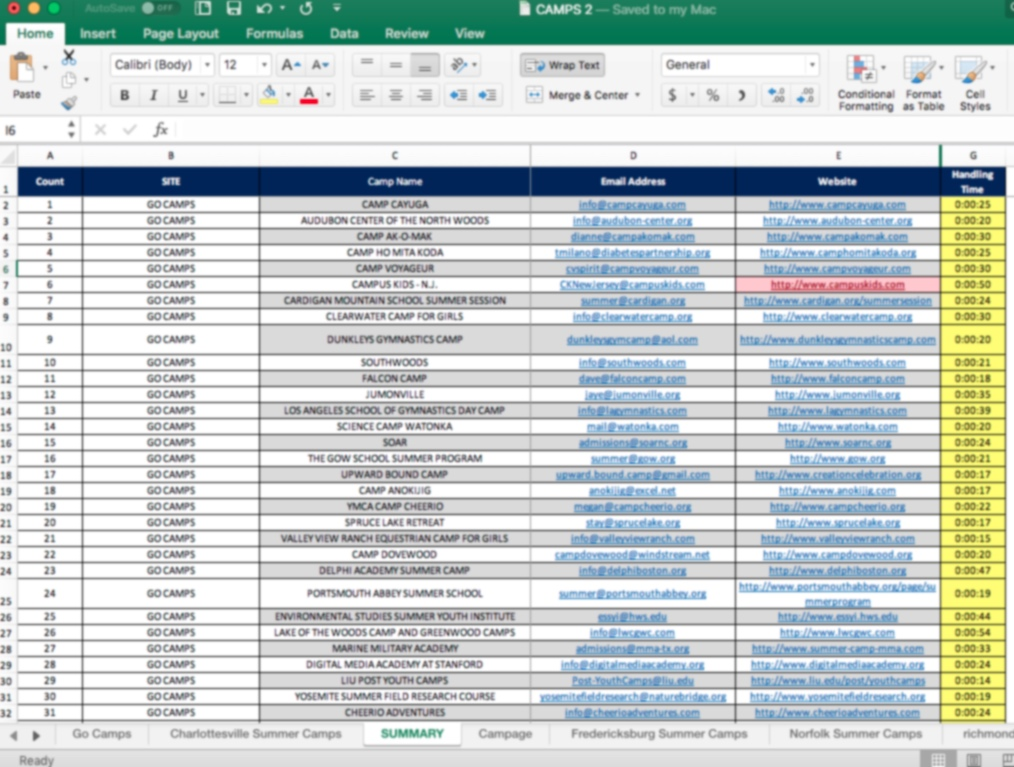Expand undo history dropdown arrow
1014x767 pixels.
pos(283,8)
